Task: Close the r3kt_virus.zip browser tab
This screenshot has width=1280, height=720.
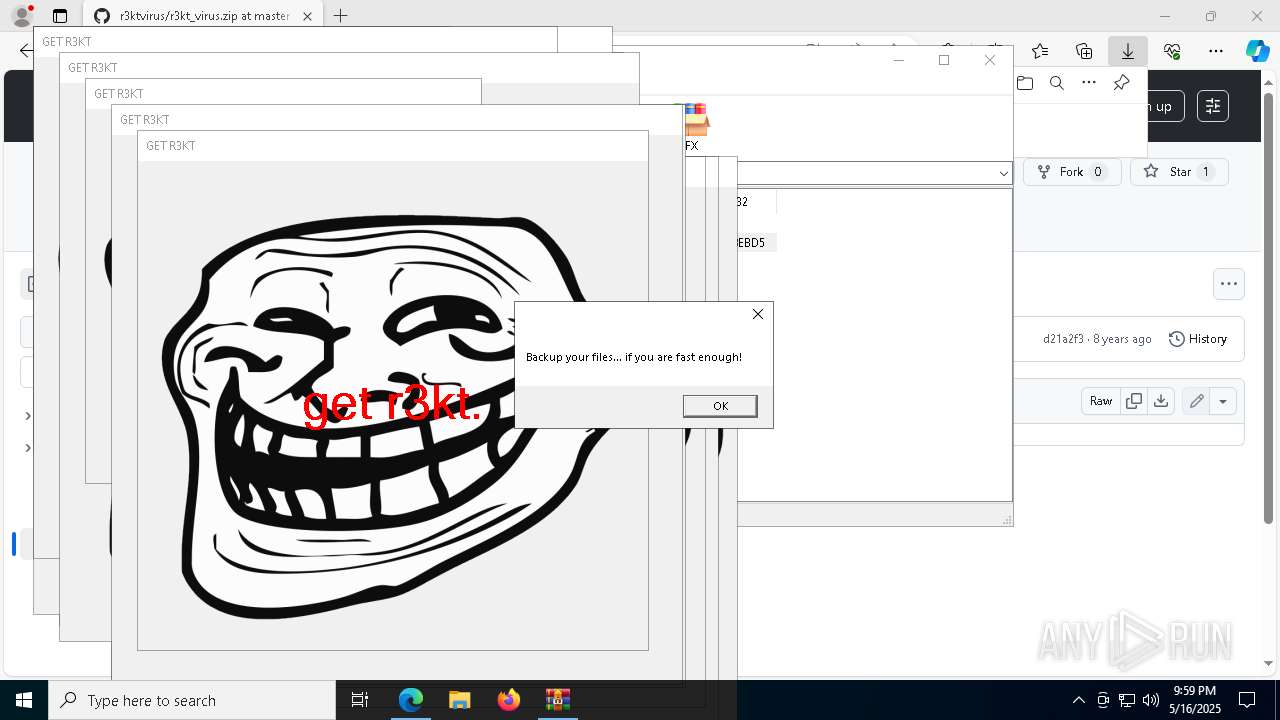Action: (x=308, y=16)
